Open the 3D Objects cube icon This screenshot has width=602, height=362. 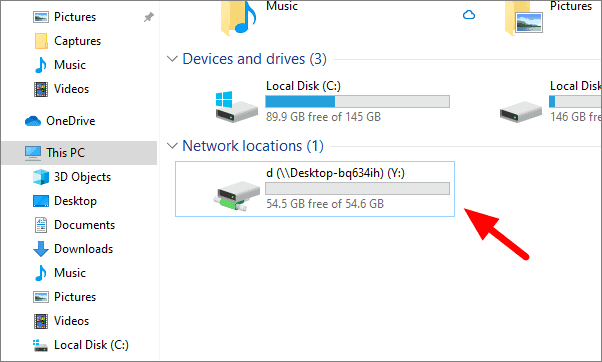pos(41,177)
